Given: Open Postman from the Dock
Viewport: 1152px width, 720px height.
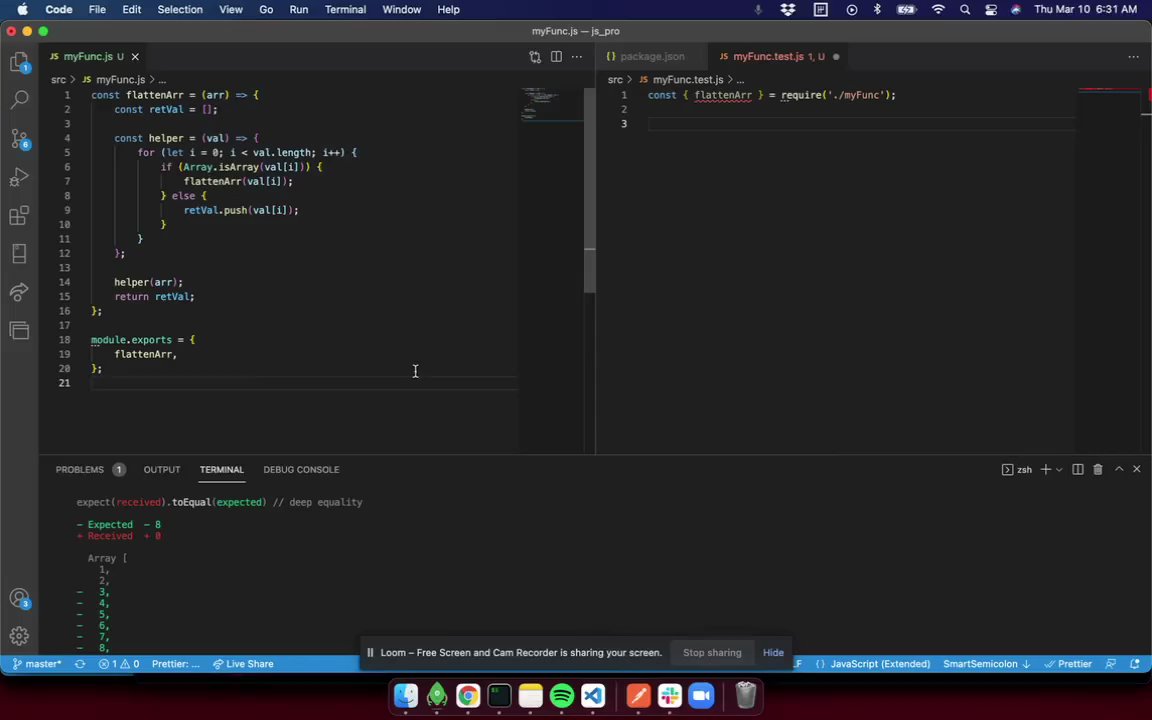Looking at the screenshot, I should tap(638, 695).
